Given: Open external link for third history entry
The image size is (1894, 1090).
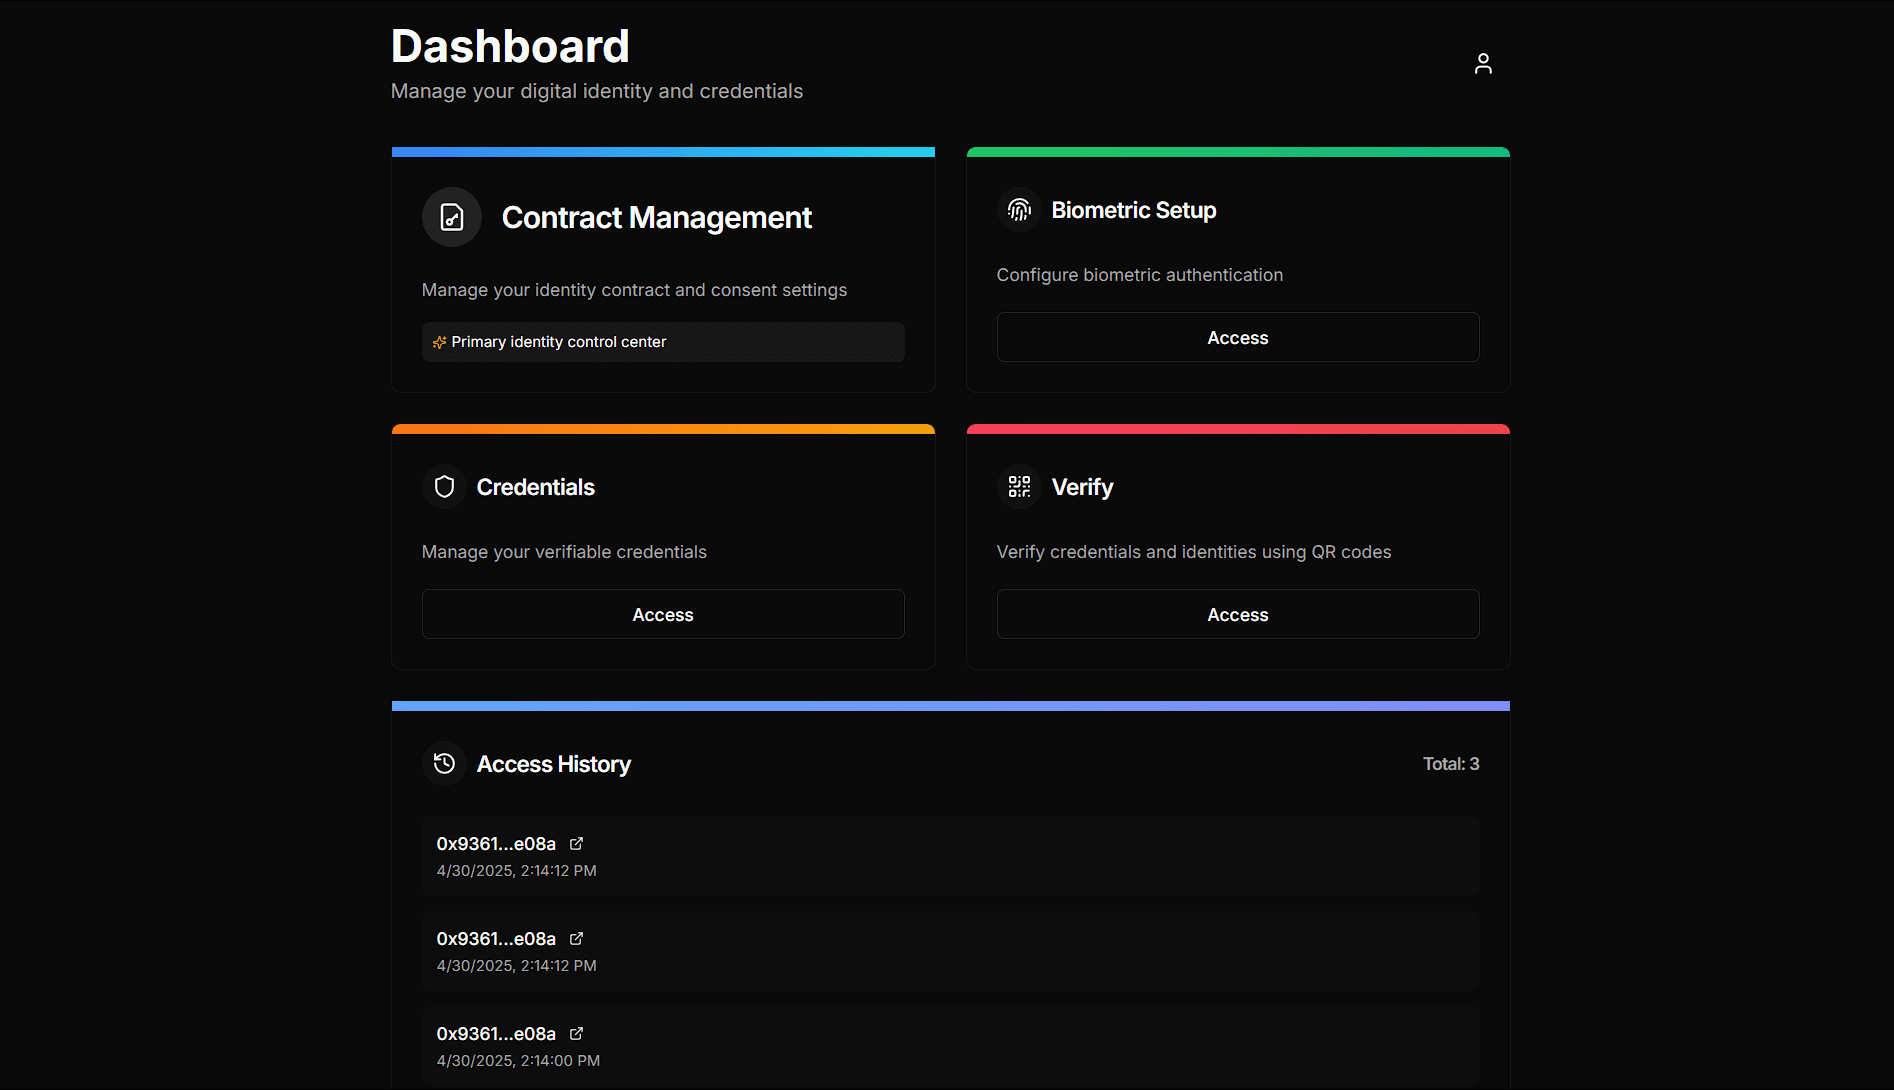Looking at the screenshot, I should (576, 1034).
